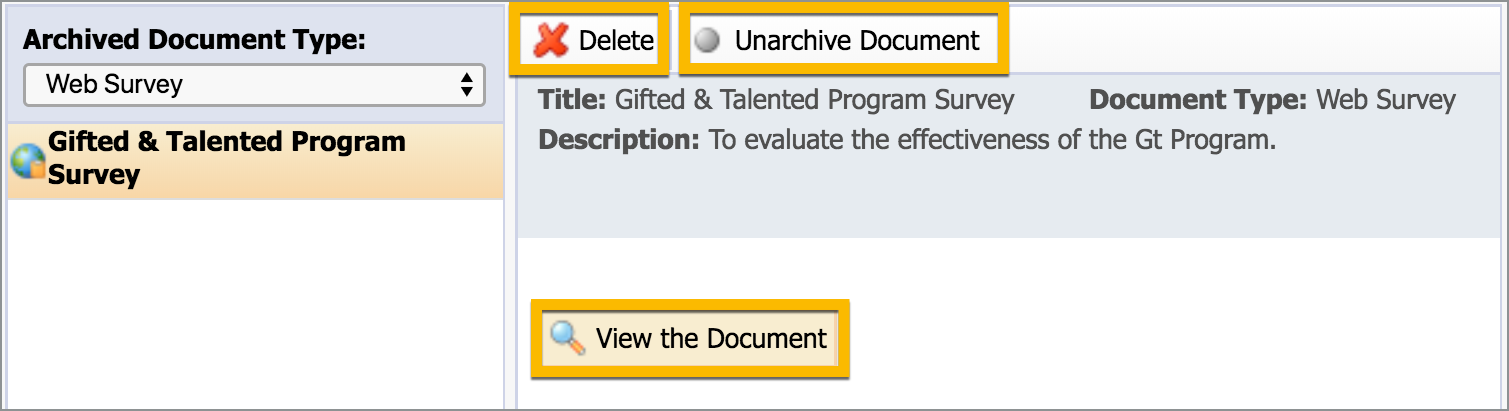Click the magnifying glass View icon
This screenshot has width=1509, height=411.
[568, 338]
